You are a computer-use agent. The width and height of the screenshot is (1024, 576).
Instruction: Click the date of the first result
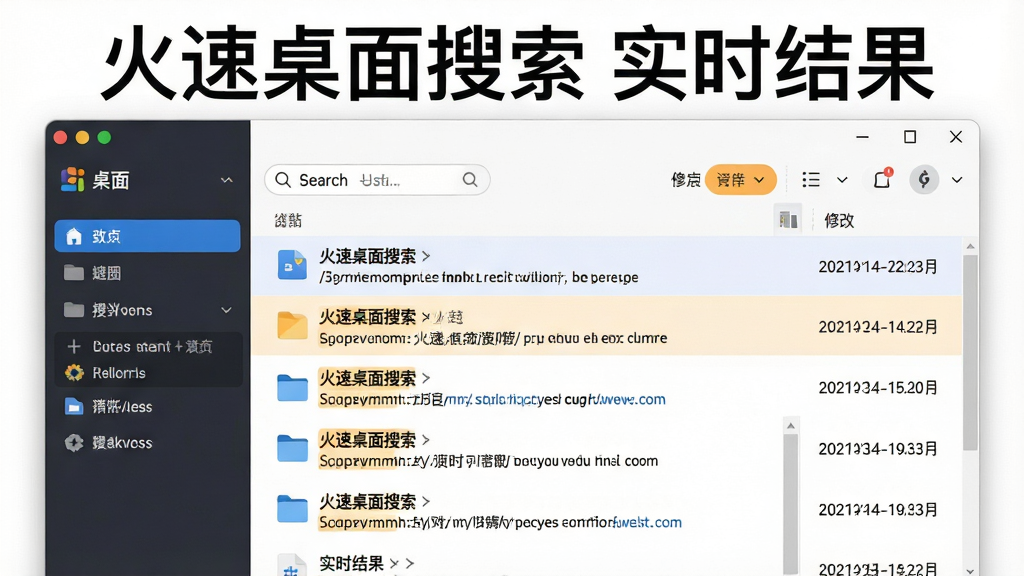coord(878,266)
